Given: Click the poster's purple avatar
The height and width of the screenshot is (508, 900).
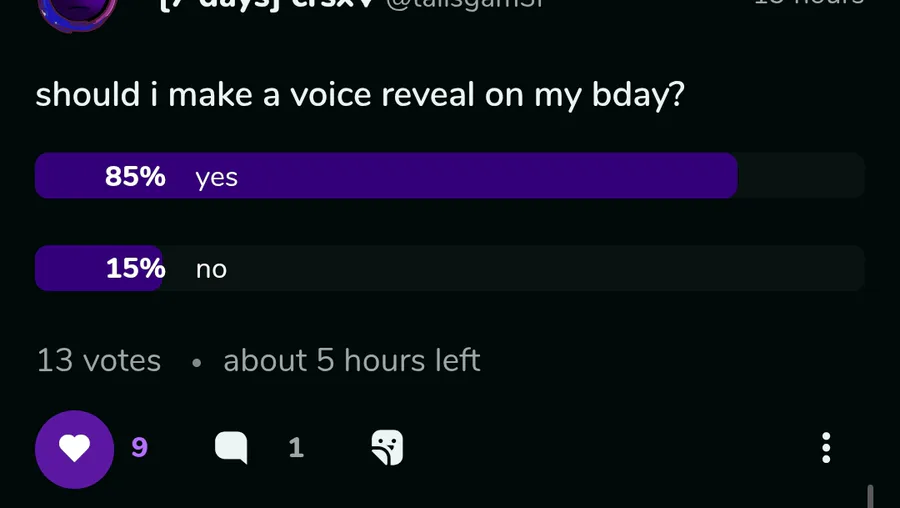Looking at the screenshot, I should [77, 10].
